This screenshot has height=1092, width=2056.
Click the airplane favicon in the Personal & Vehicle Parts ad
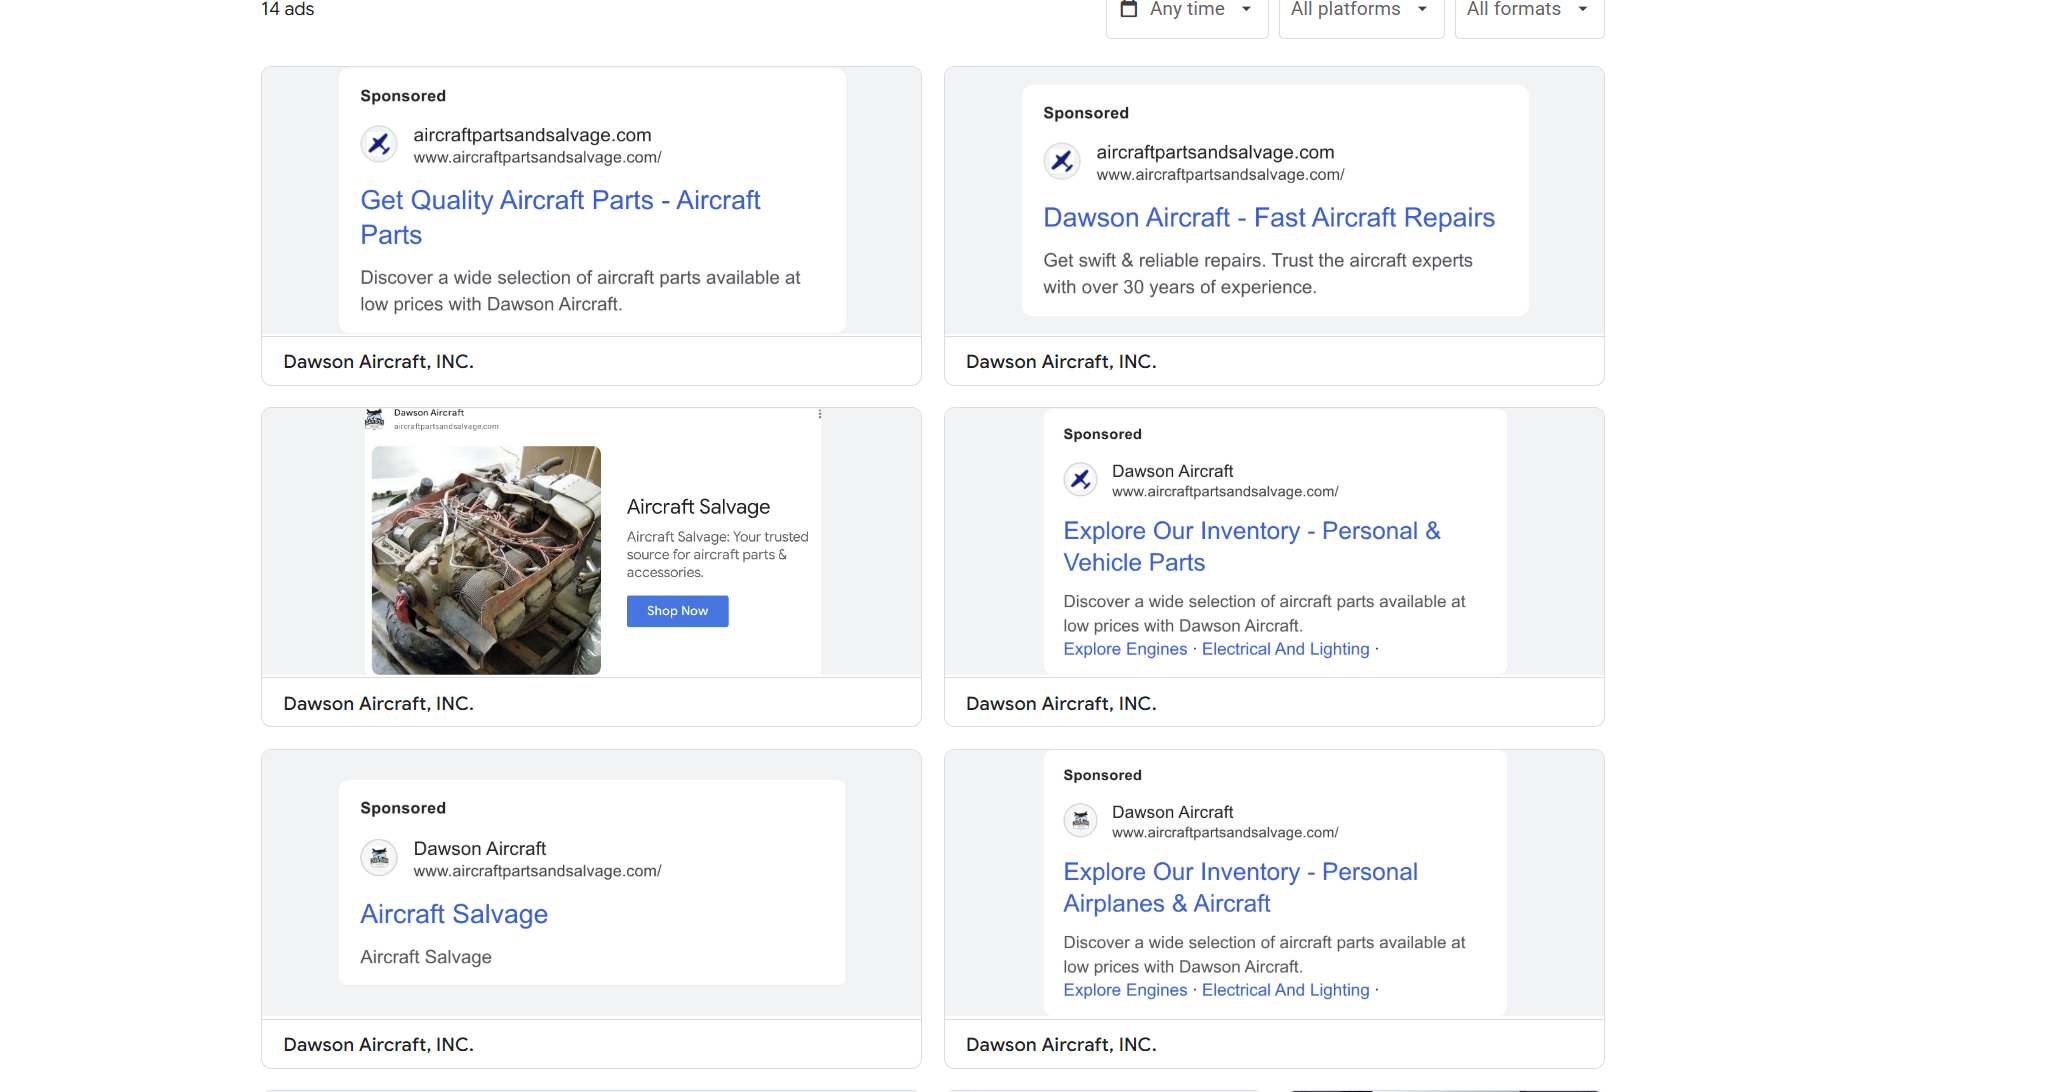[1081, 480]
